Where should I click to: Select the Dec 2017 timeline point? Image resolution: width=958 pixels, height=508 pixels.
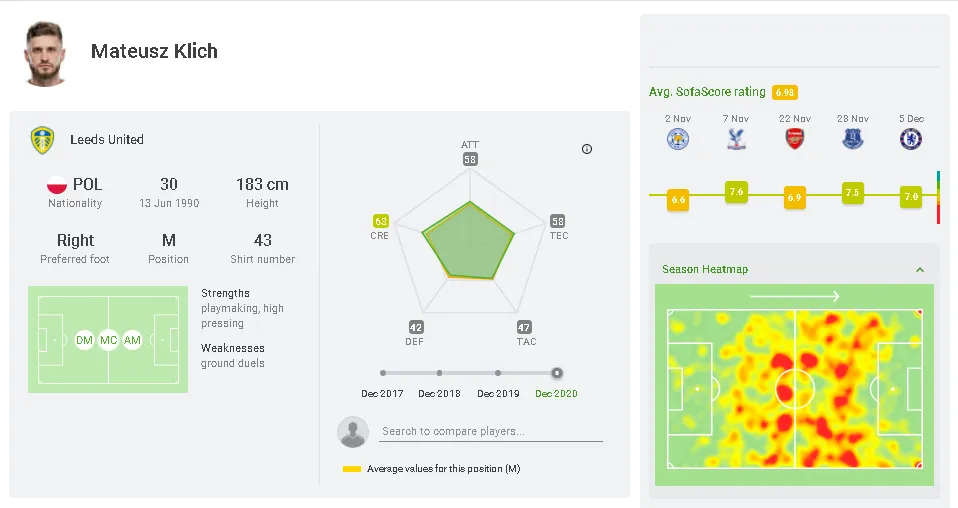(383, 373)
